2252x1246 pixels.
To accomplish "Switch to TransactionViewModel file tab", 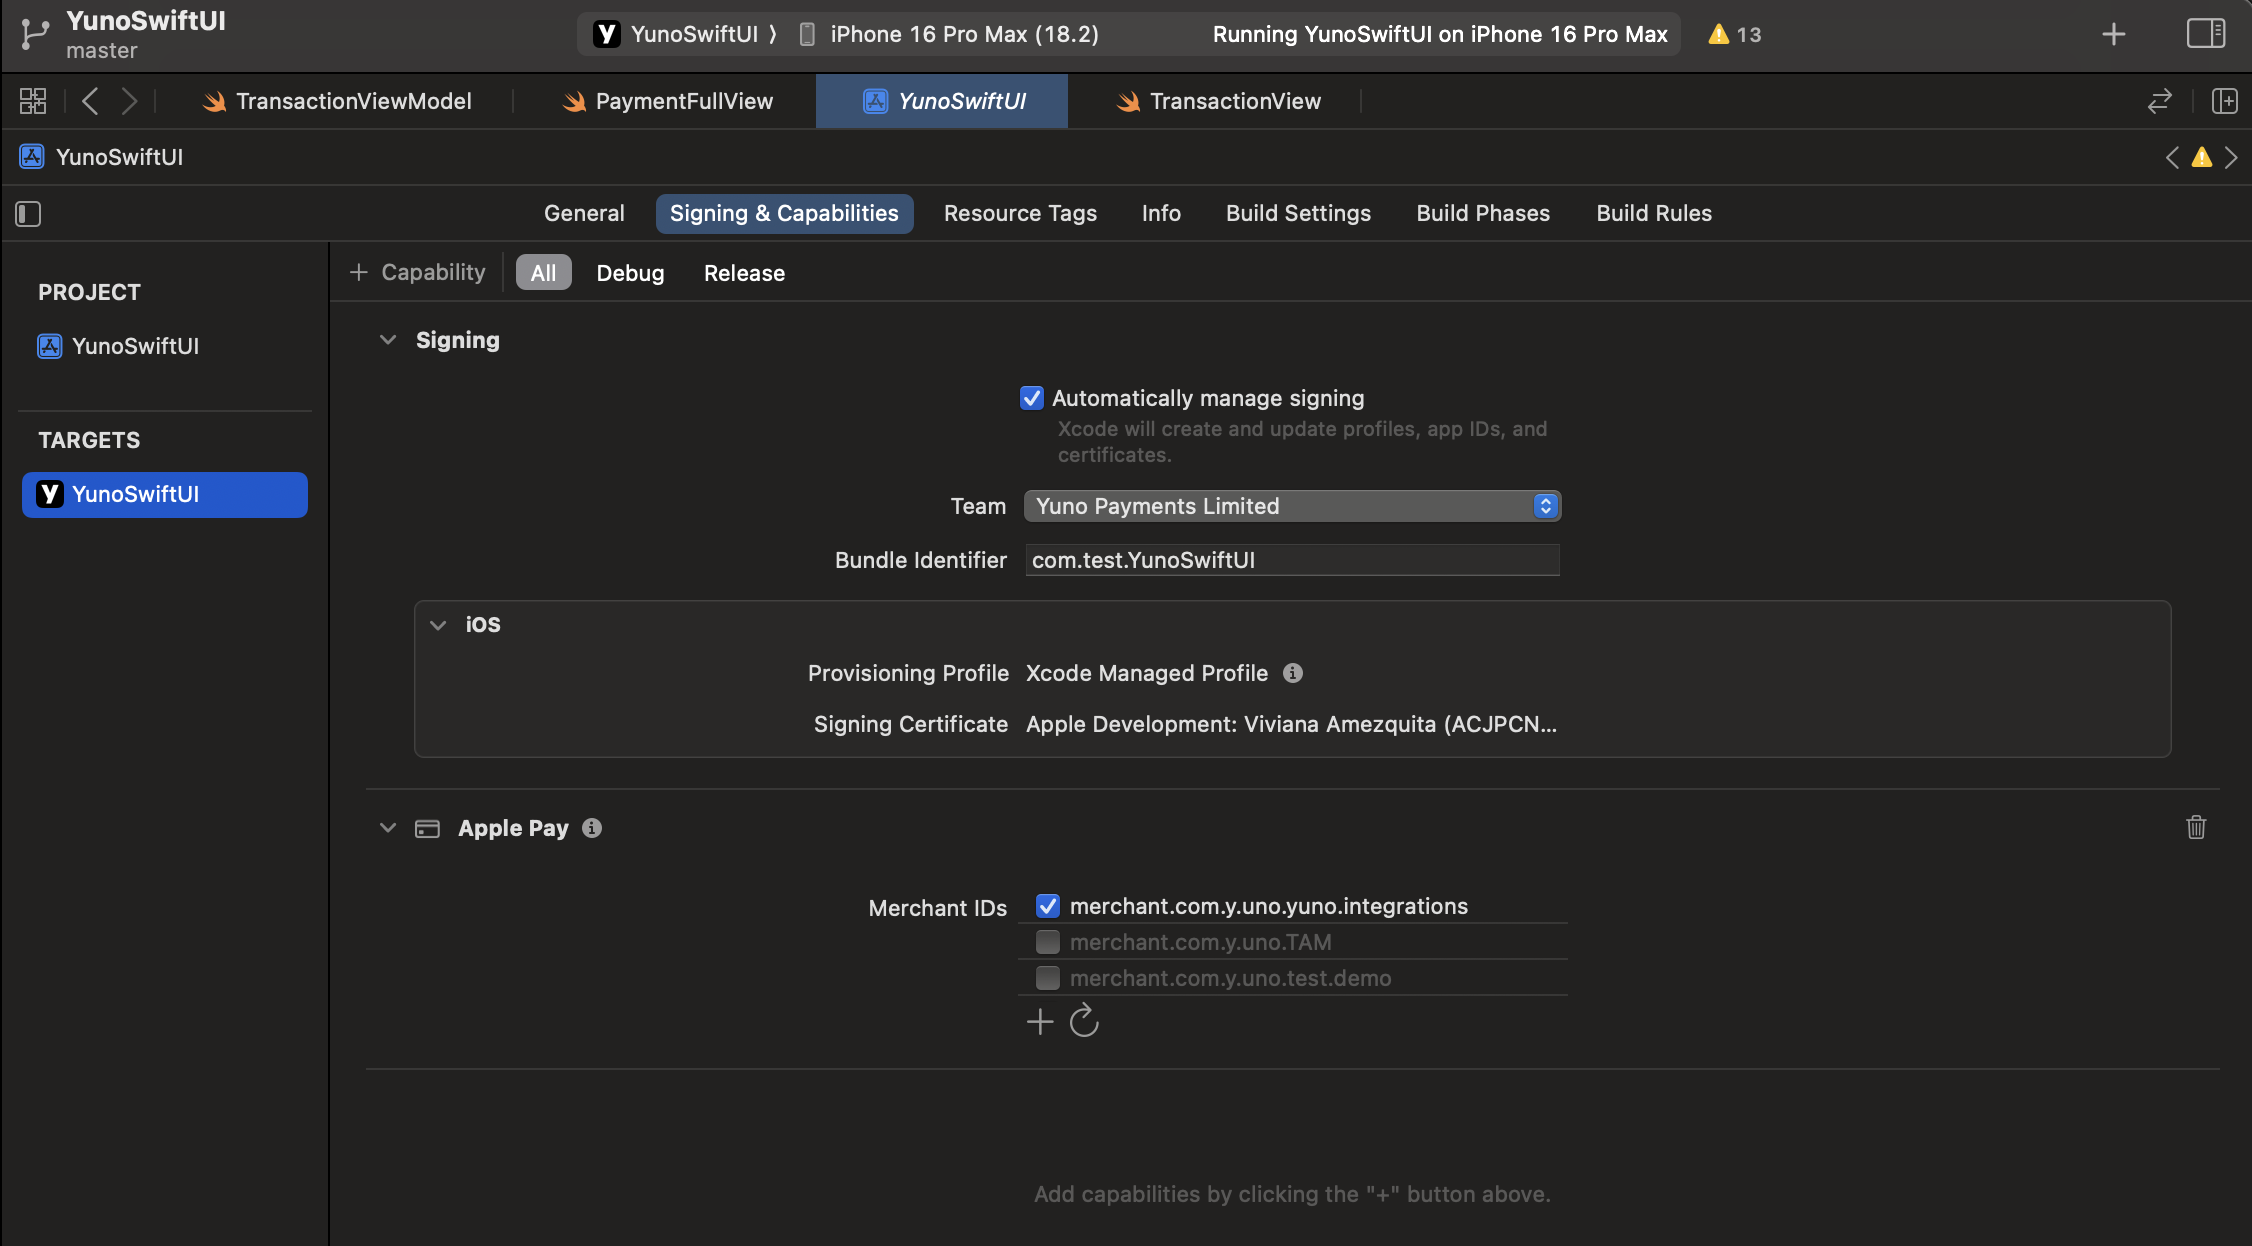I will 337,101.
